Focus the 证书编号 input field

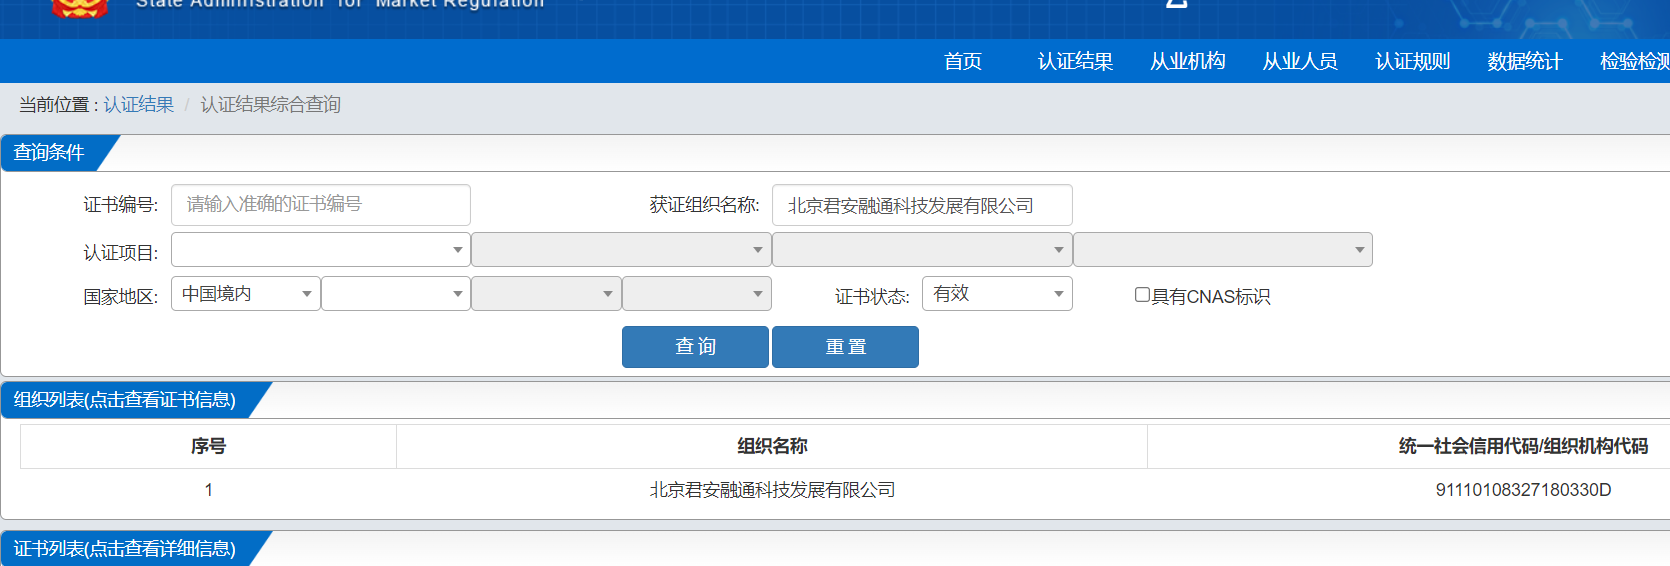321,205
